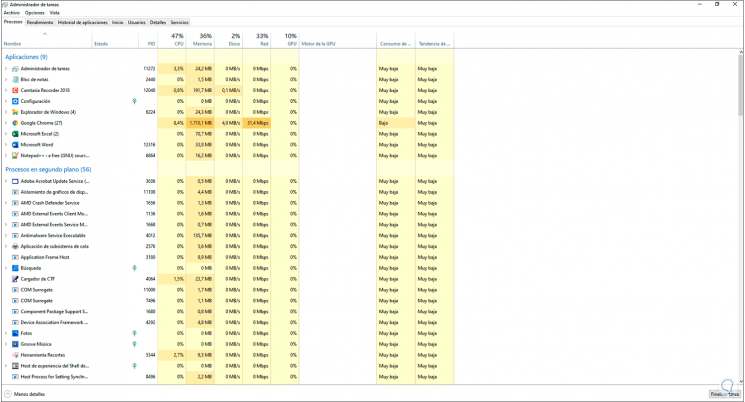Expand the Microsoft Excel (2) group
This screenshot has width=745, height=402.
6,134
